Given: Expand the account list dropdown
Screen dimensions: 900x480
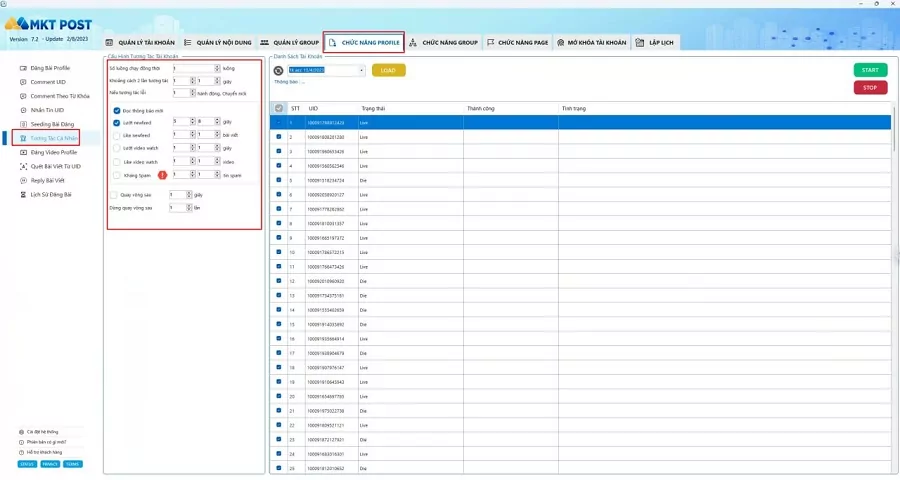Looking at the screenshot, I should point(362,71).
